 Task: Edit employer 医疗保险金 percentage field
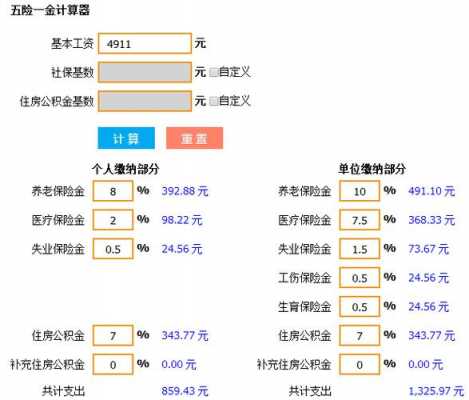359,220
